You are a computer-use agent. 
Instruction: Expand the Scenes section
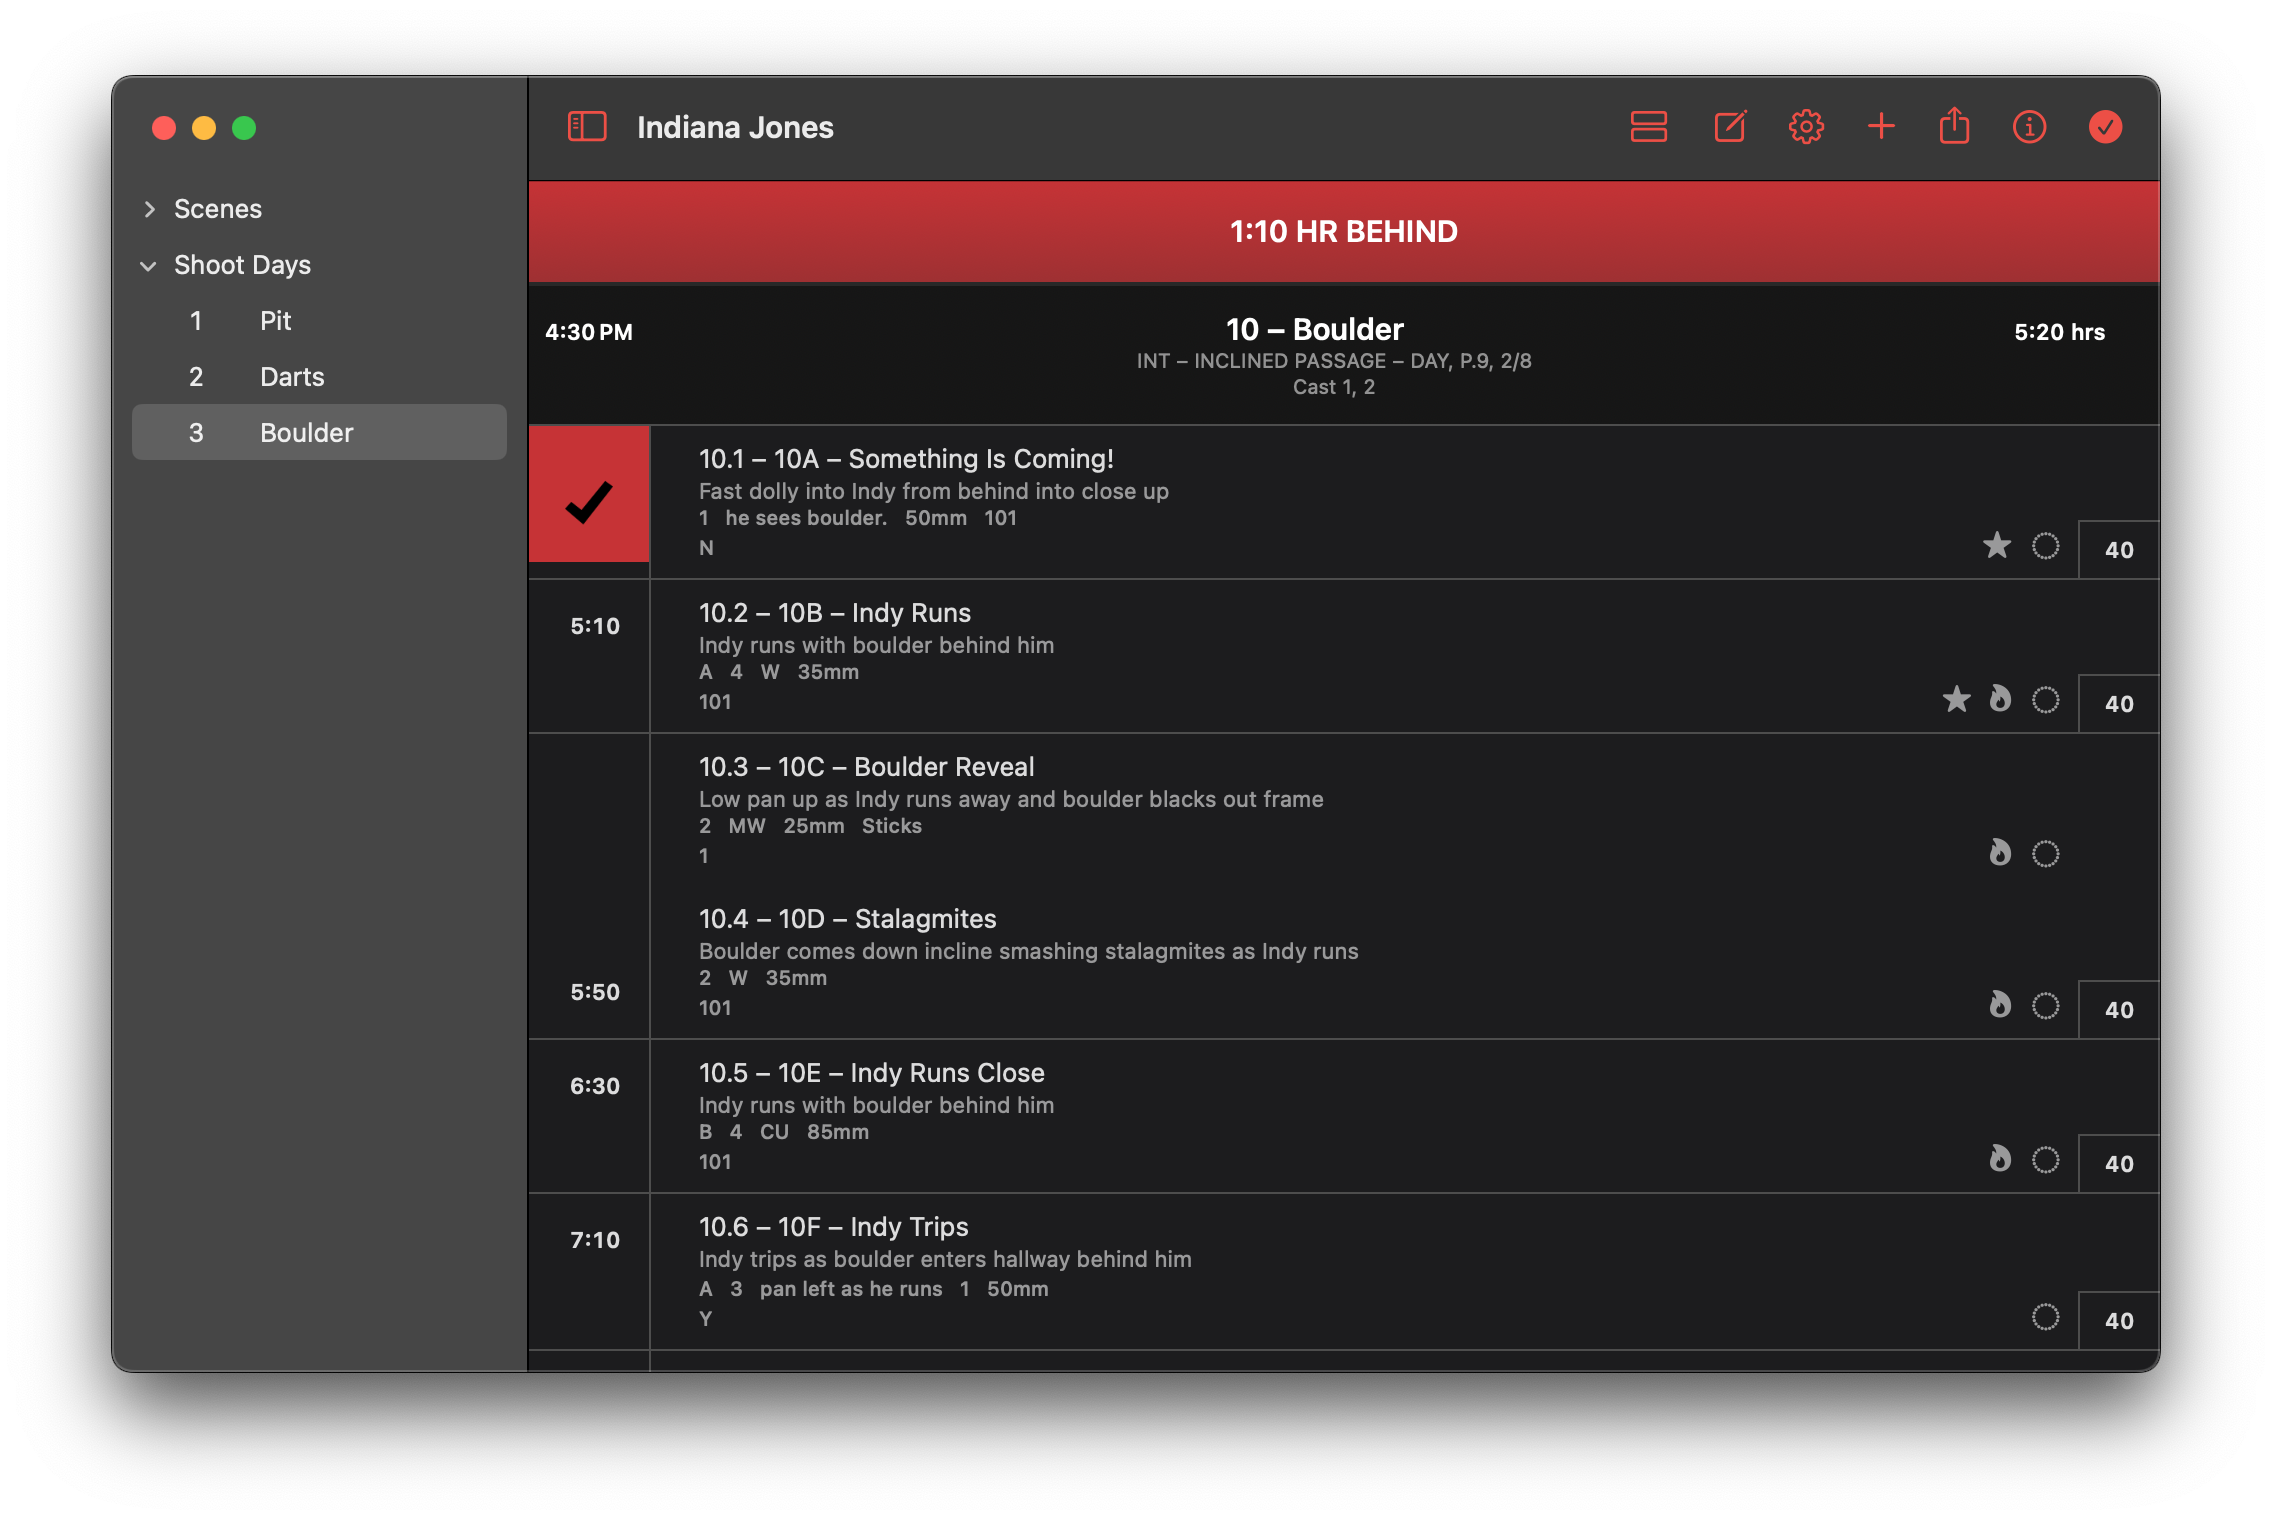pyautogui.click(x=150, y=209)
